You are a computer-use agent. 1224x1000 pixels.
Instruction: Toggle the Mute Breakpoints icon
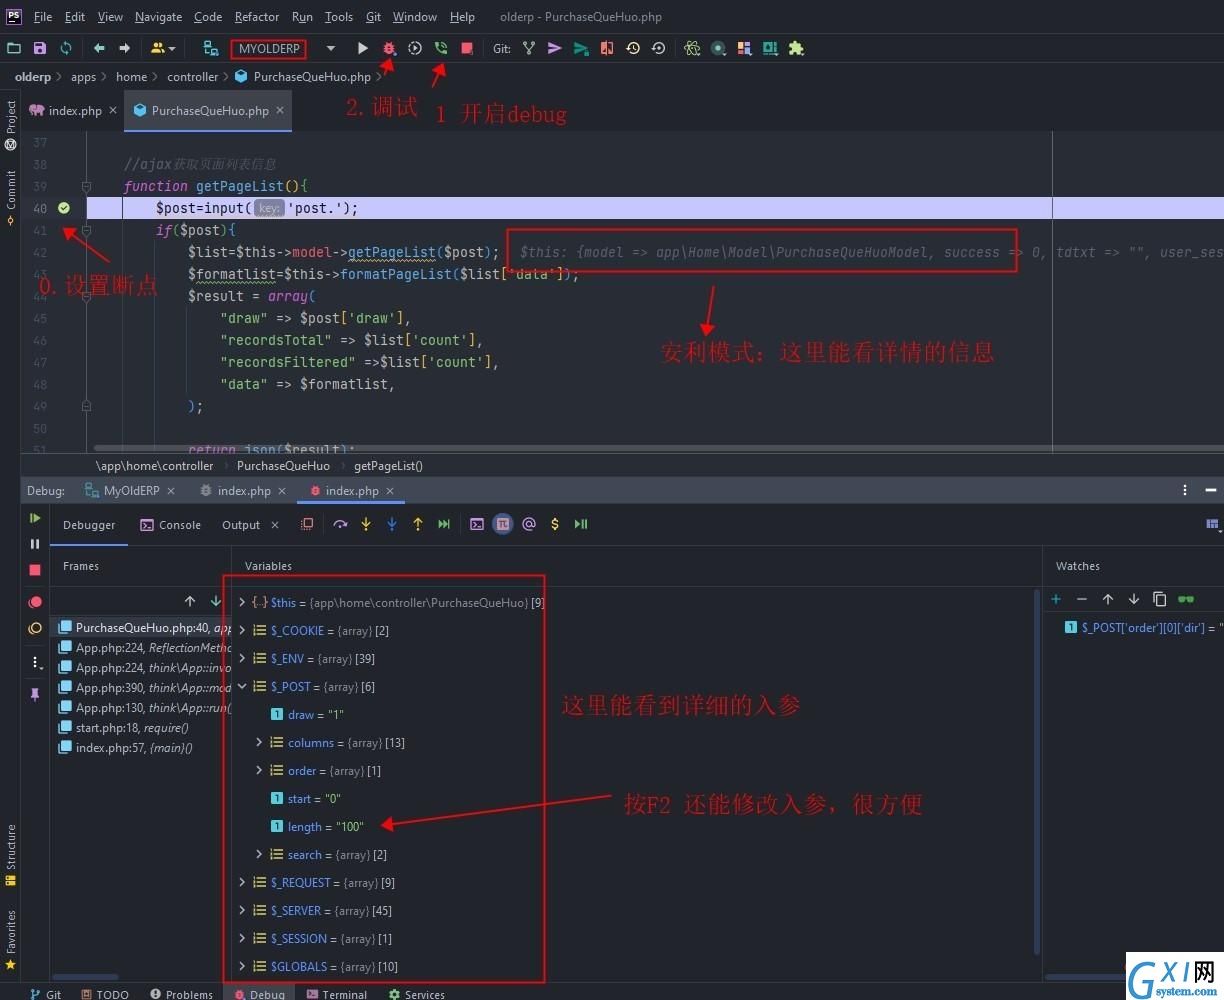(35, 628)
